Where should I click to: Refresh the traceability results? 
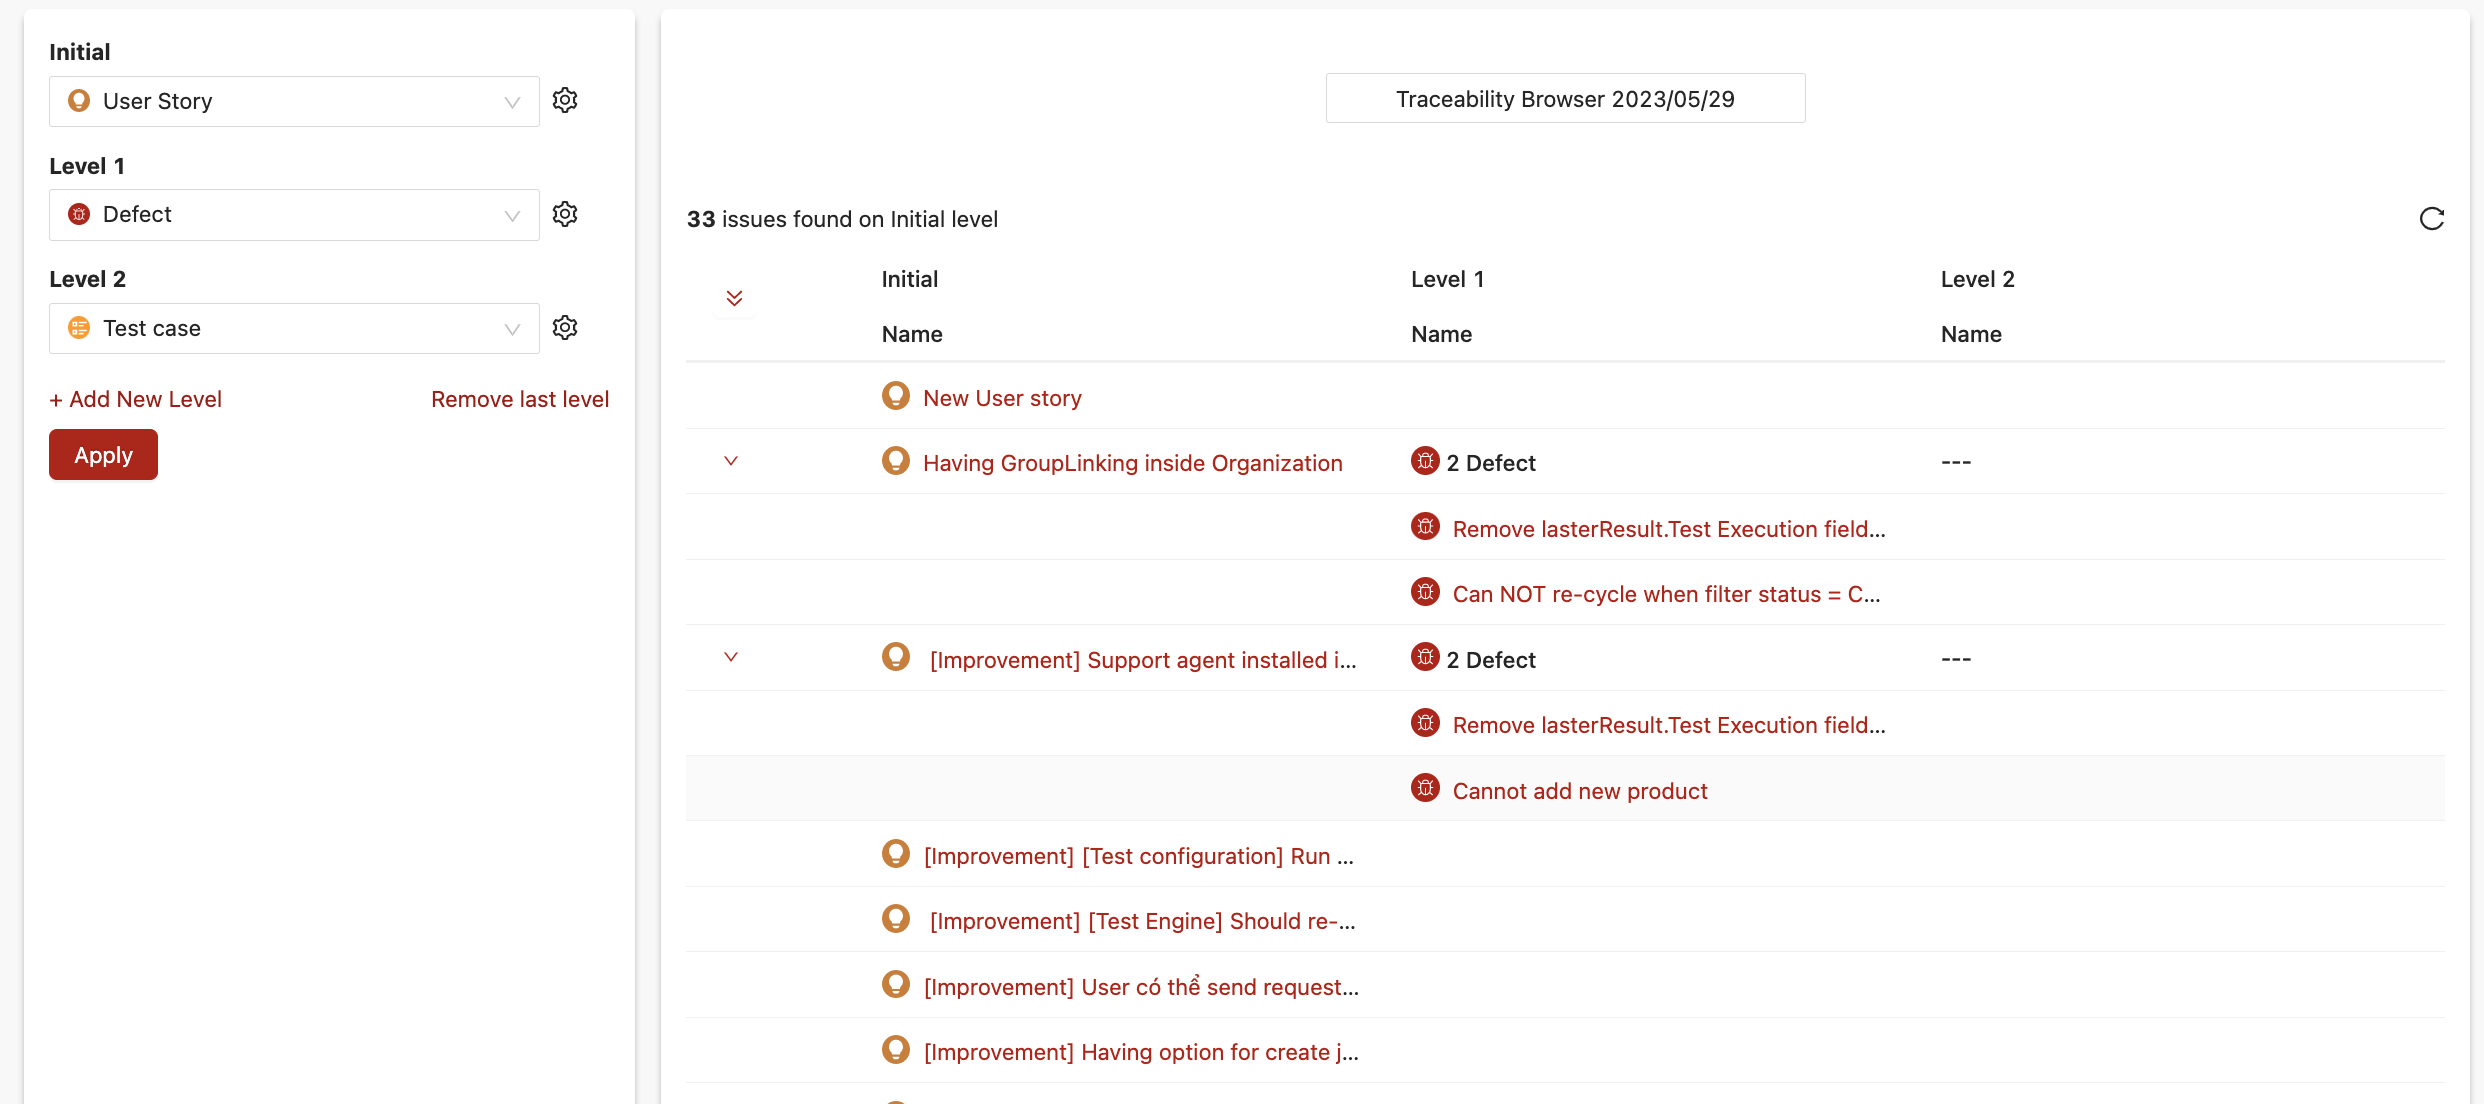coord(2431,219)
